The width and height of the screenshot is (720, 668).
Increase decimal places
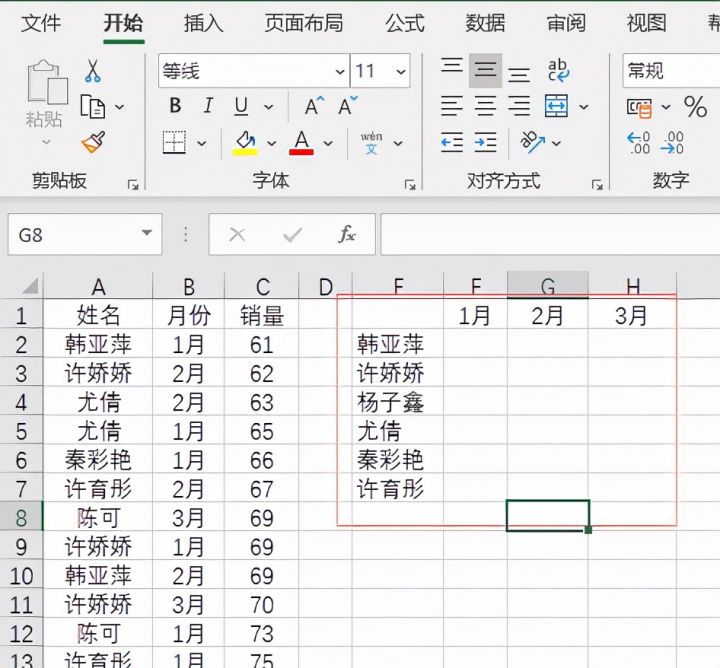tap(639, 143)
